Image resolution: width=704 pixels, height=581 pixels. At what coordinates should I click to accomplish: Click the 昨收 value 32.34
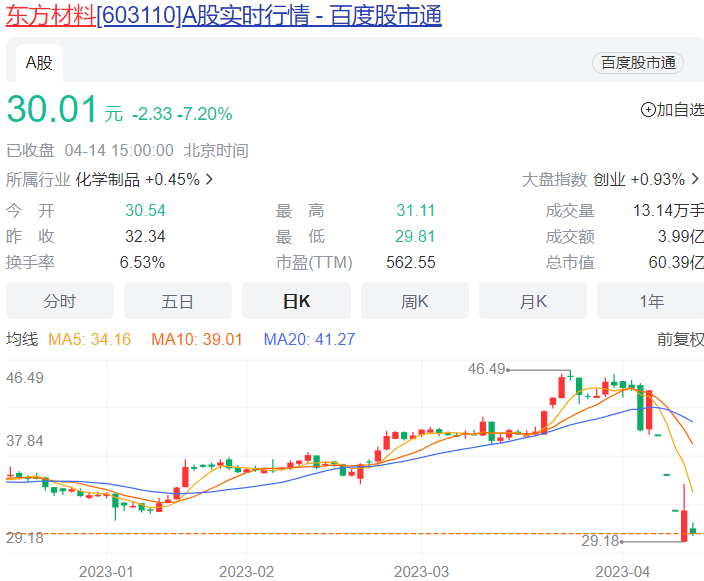[145, 236]
